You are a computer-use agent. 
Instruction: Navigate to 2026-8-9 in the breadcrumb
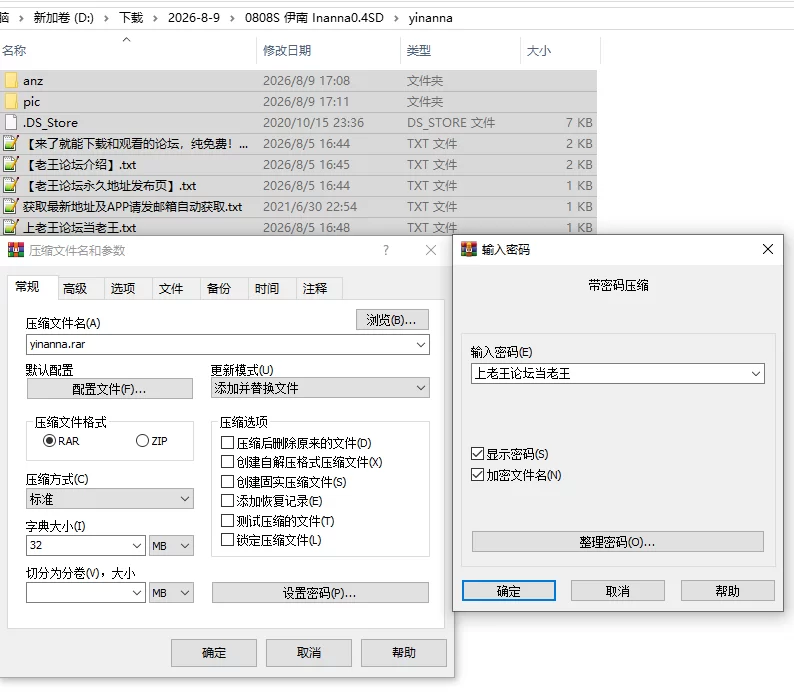(x=194, y=18)
